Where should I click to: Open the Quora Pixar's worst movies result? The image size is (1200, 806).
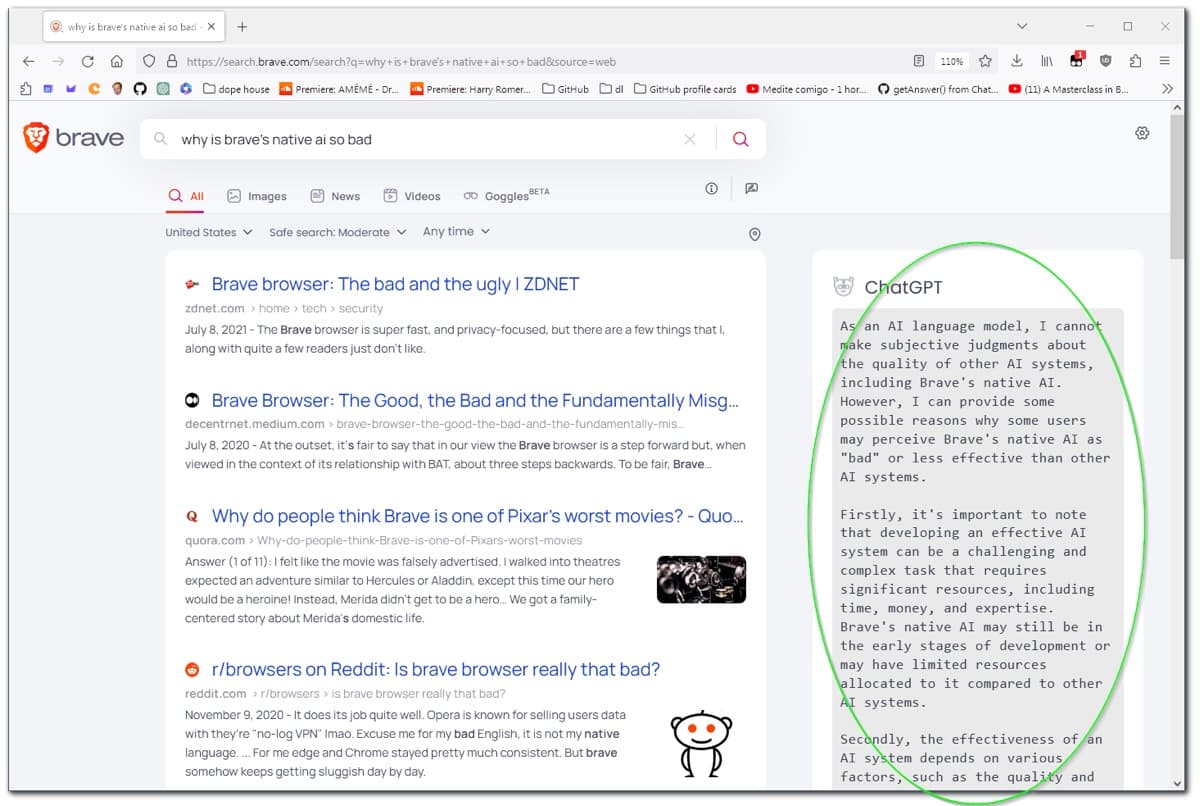(x=478, y=517)
